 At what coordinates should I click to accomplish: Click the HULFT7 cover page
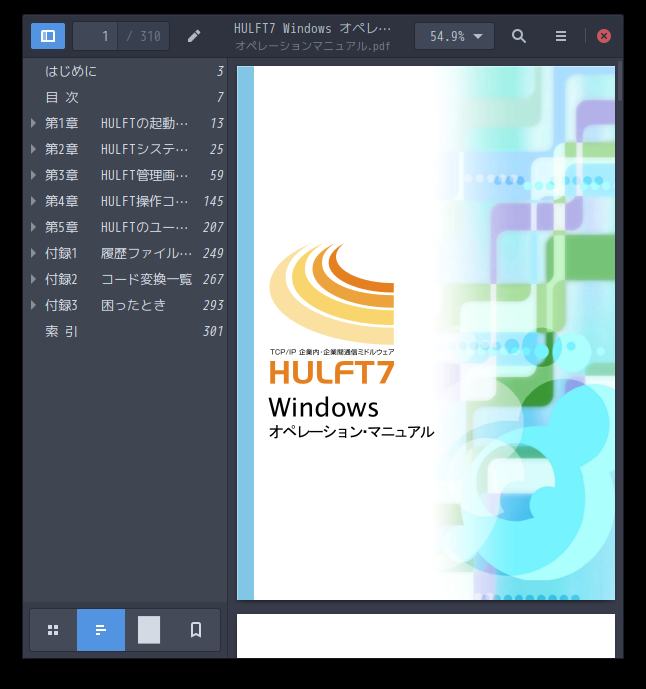[x=426, y=333]
